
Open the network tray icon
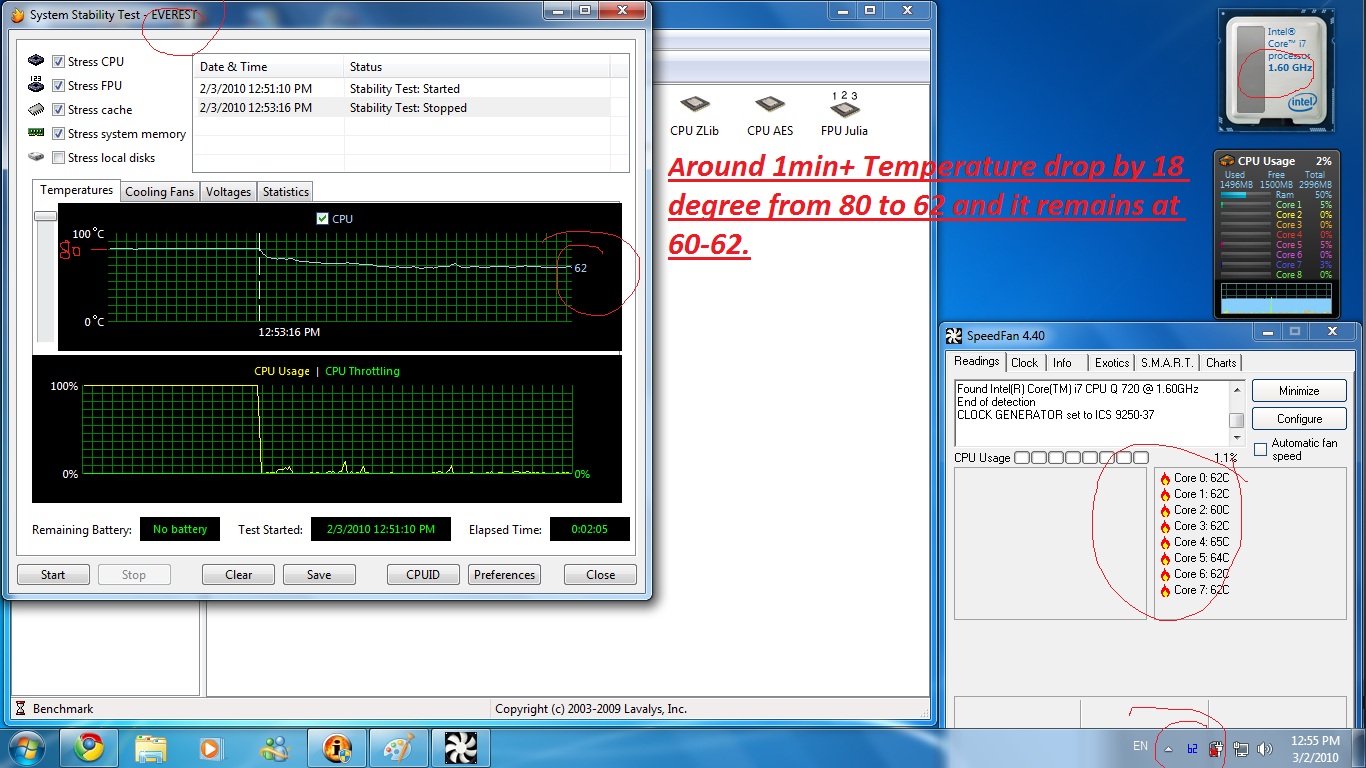[x=1240, y=748]
